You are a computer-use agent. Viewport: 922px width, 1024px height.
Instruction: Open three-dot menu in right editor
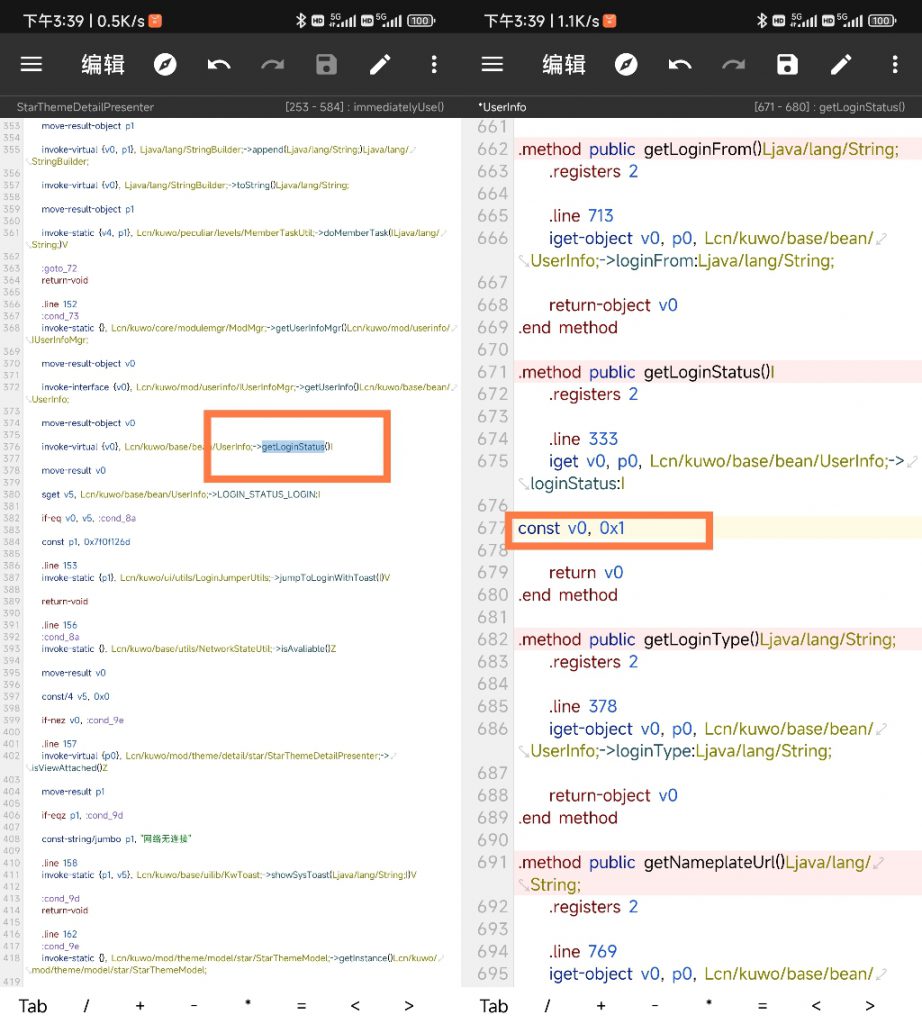pos(895,65)
